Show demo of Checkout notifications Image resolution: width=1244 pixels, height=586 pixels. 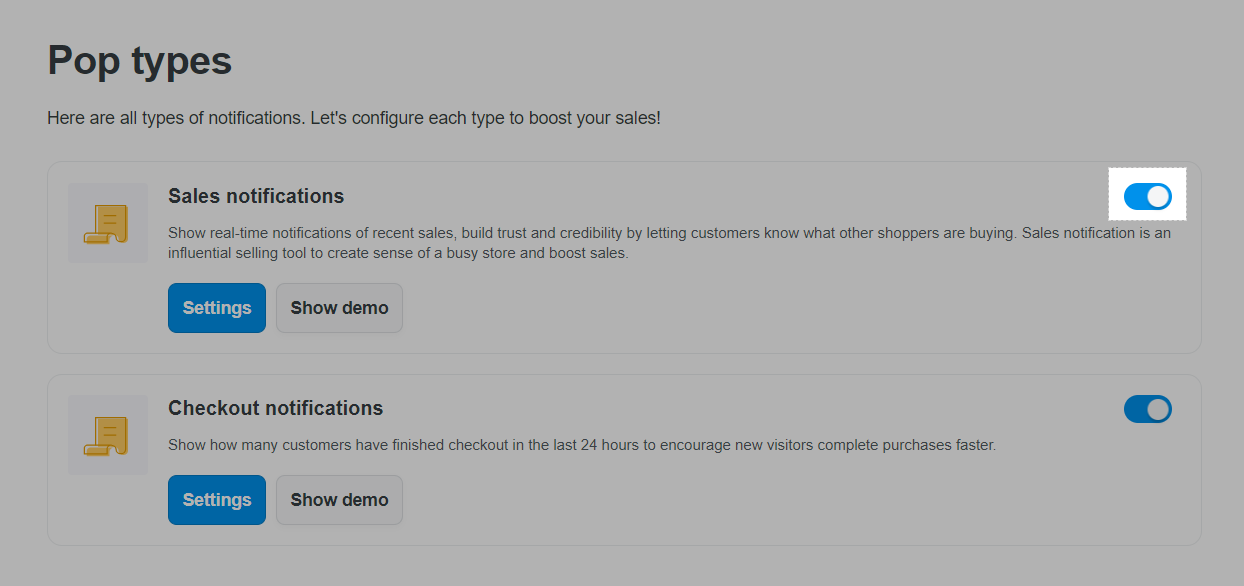[x=339, y=500]
